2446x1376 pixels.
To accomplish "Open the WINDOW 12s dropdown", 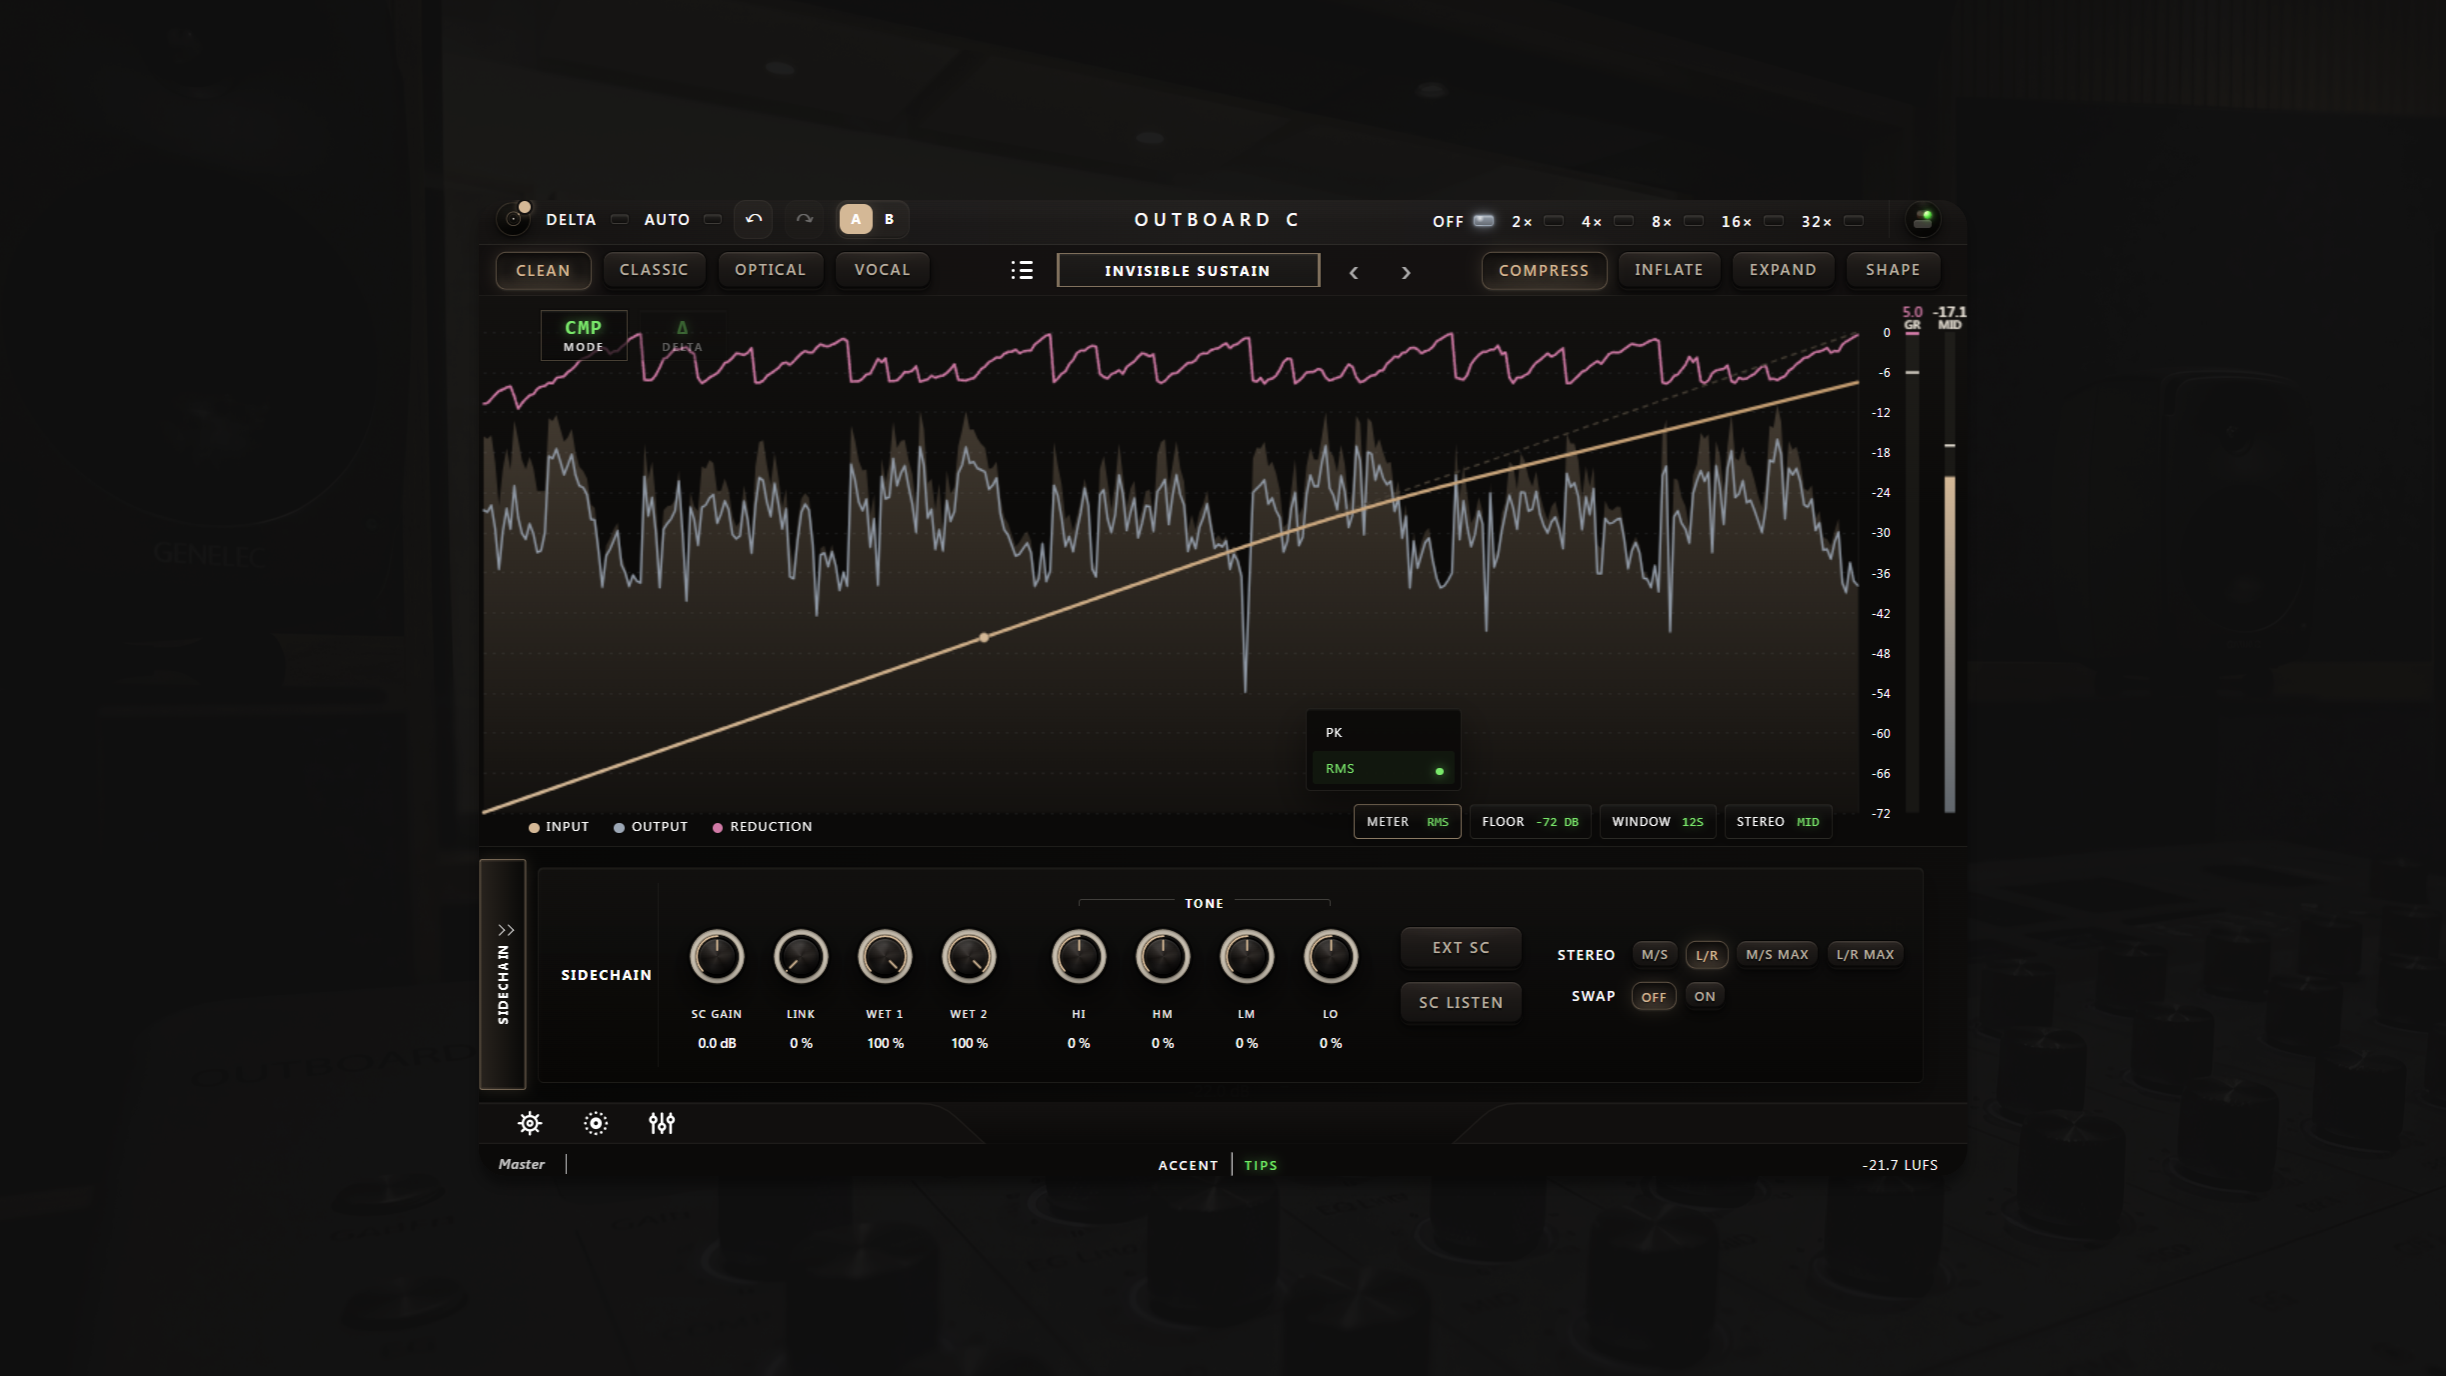I will pyautogui.click(x=1657, y=822).
